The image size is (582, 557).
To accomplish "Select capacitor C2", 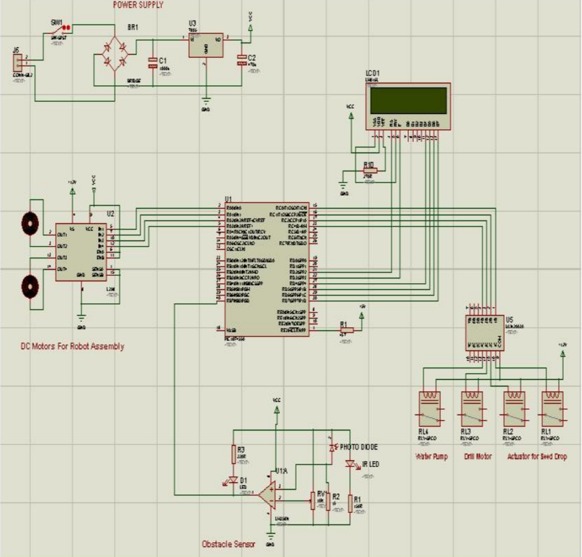I will 242,60.
